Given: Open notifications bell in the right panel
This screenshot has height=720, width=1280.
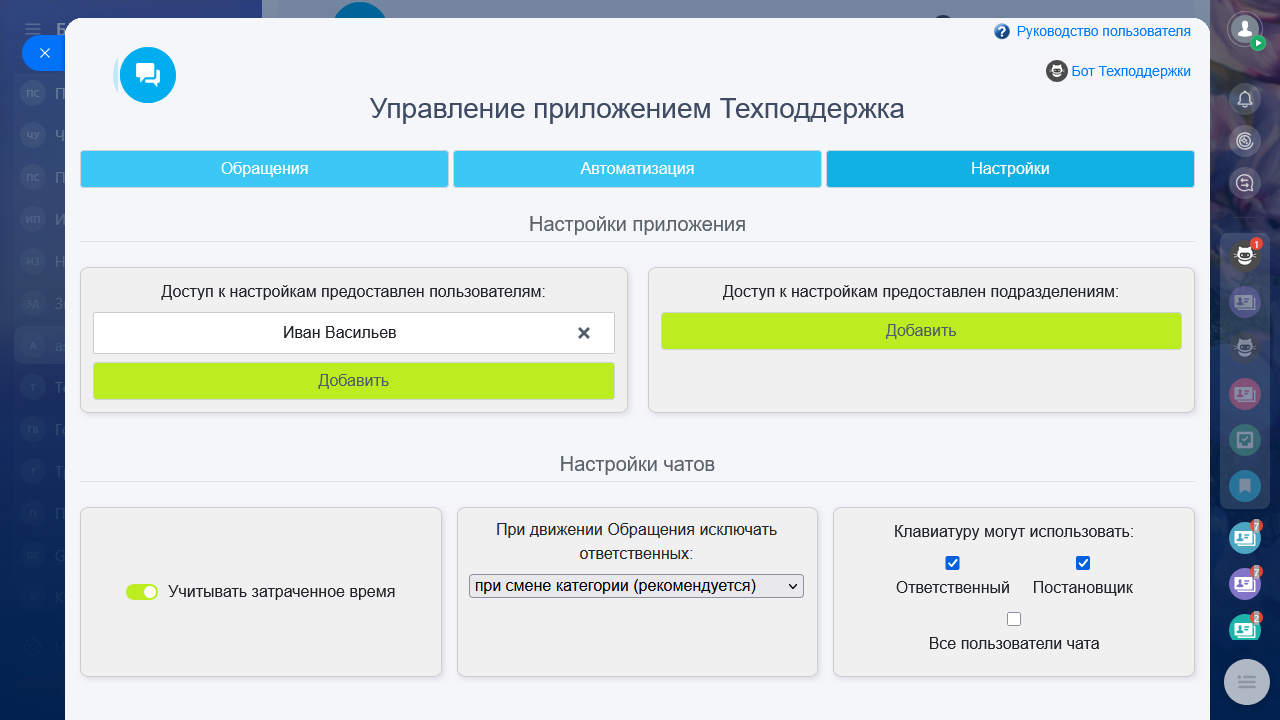Looking at the screenshot, I should pos(1245,99).
